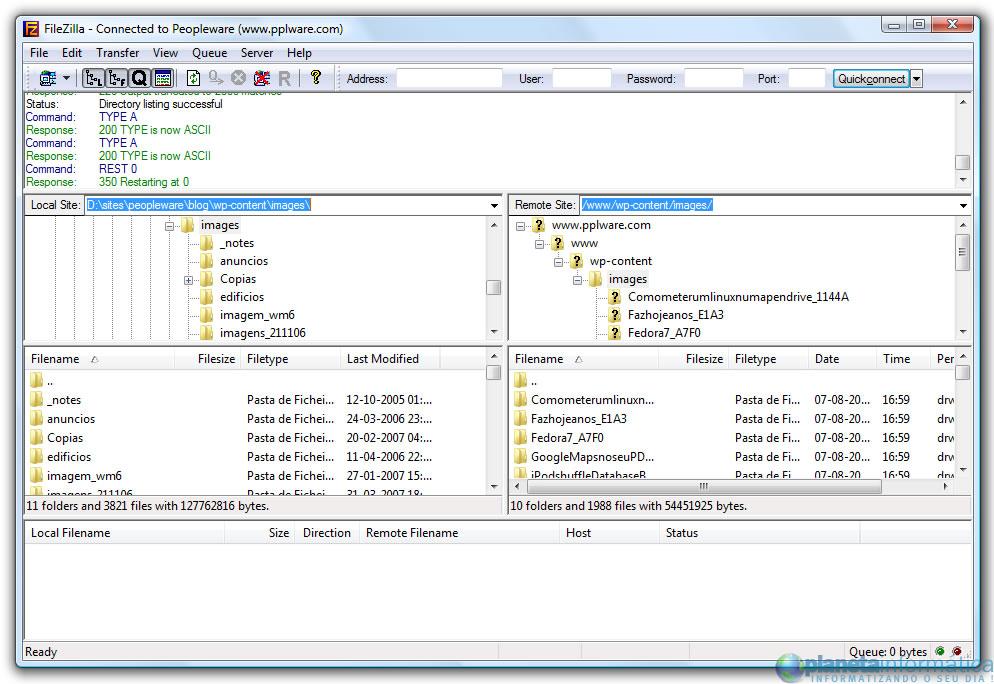Collapse the local images tree folder
Screen dimensions: 994x684
click(x=169, y=226)
